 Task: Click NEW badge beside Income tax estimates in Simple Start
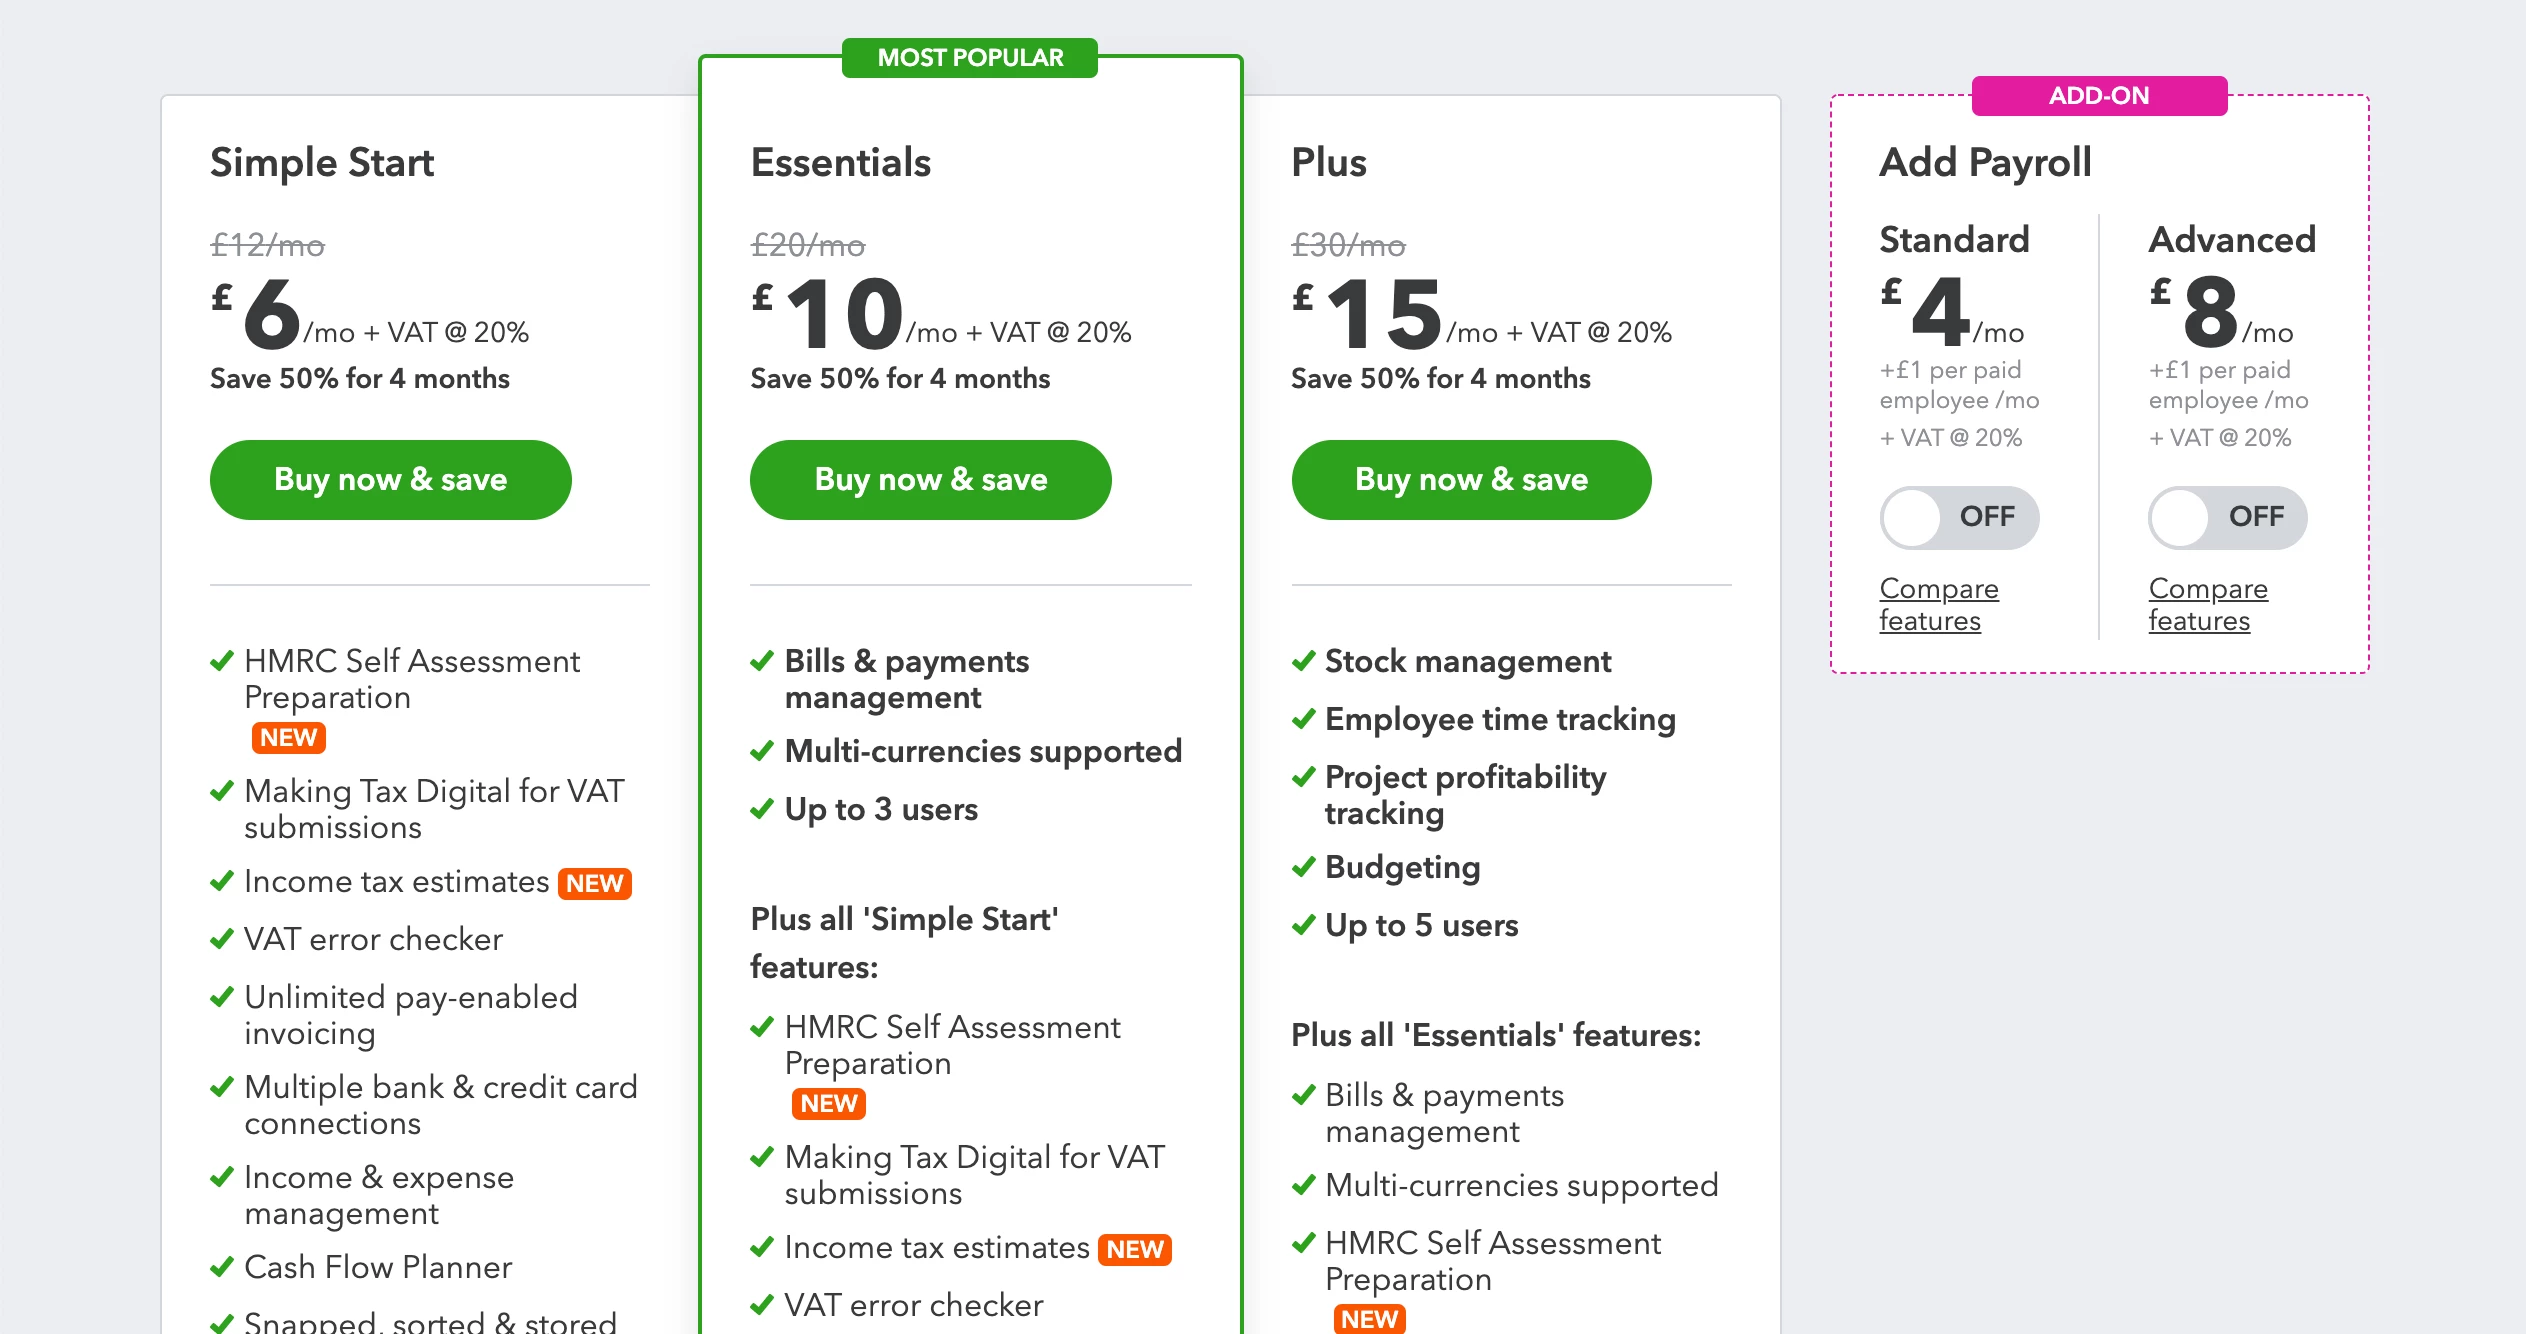click(x=595, y=883)
